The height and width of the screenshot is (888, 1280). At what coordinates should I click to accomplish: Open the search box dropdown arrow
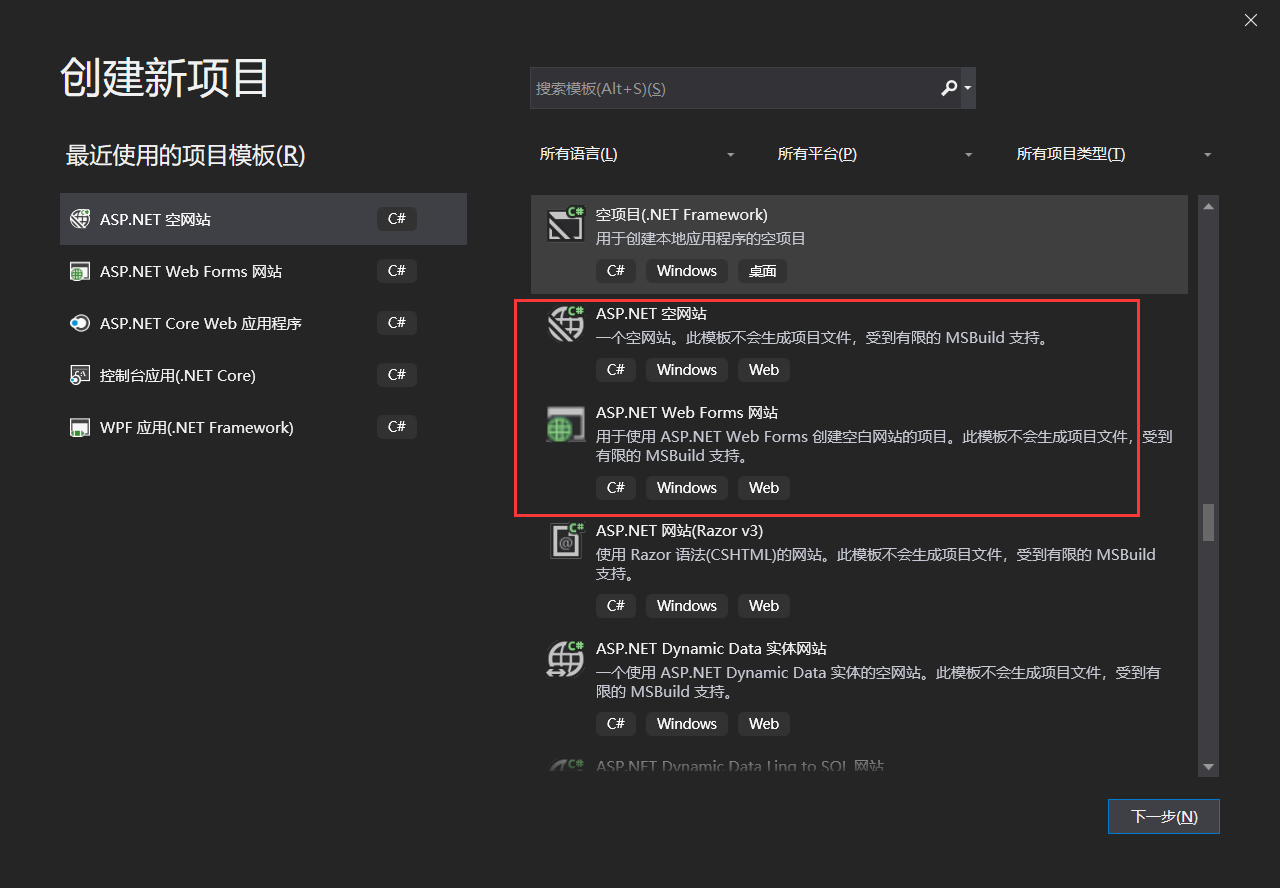(968, 88)
